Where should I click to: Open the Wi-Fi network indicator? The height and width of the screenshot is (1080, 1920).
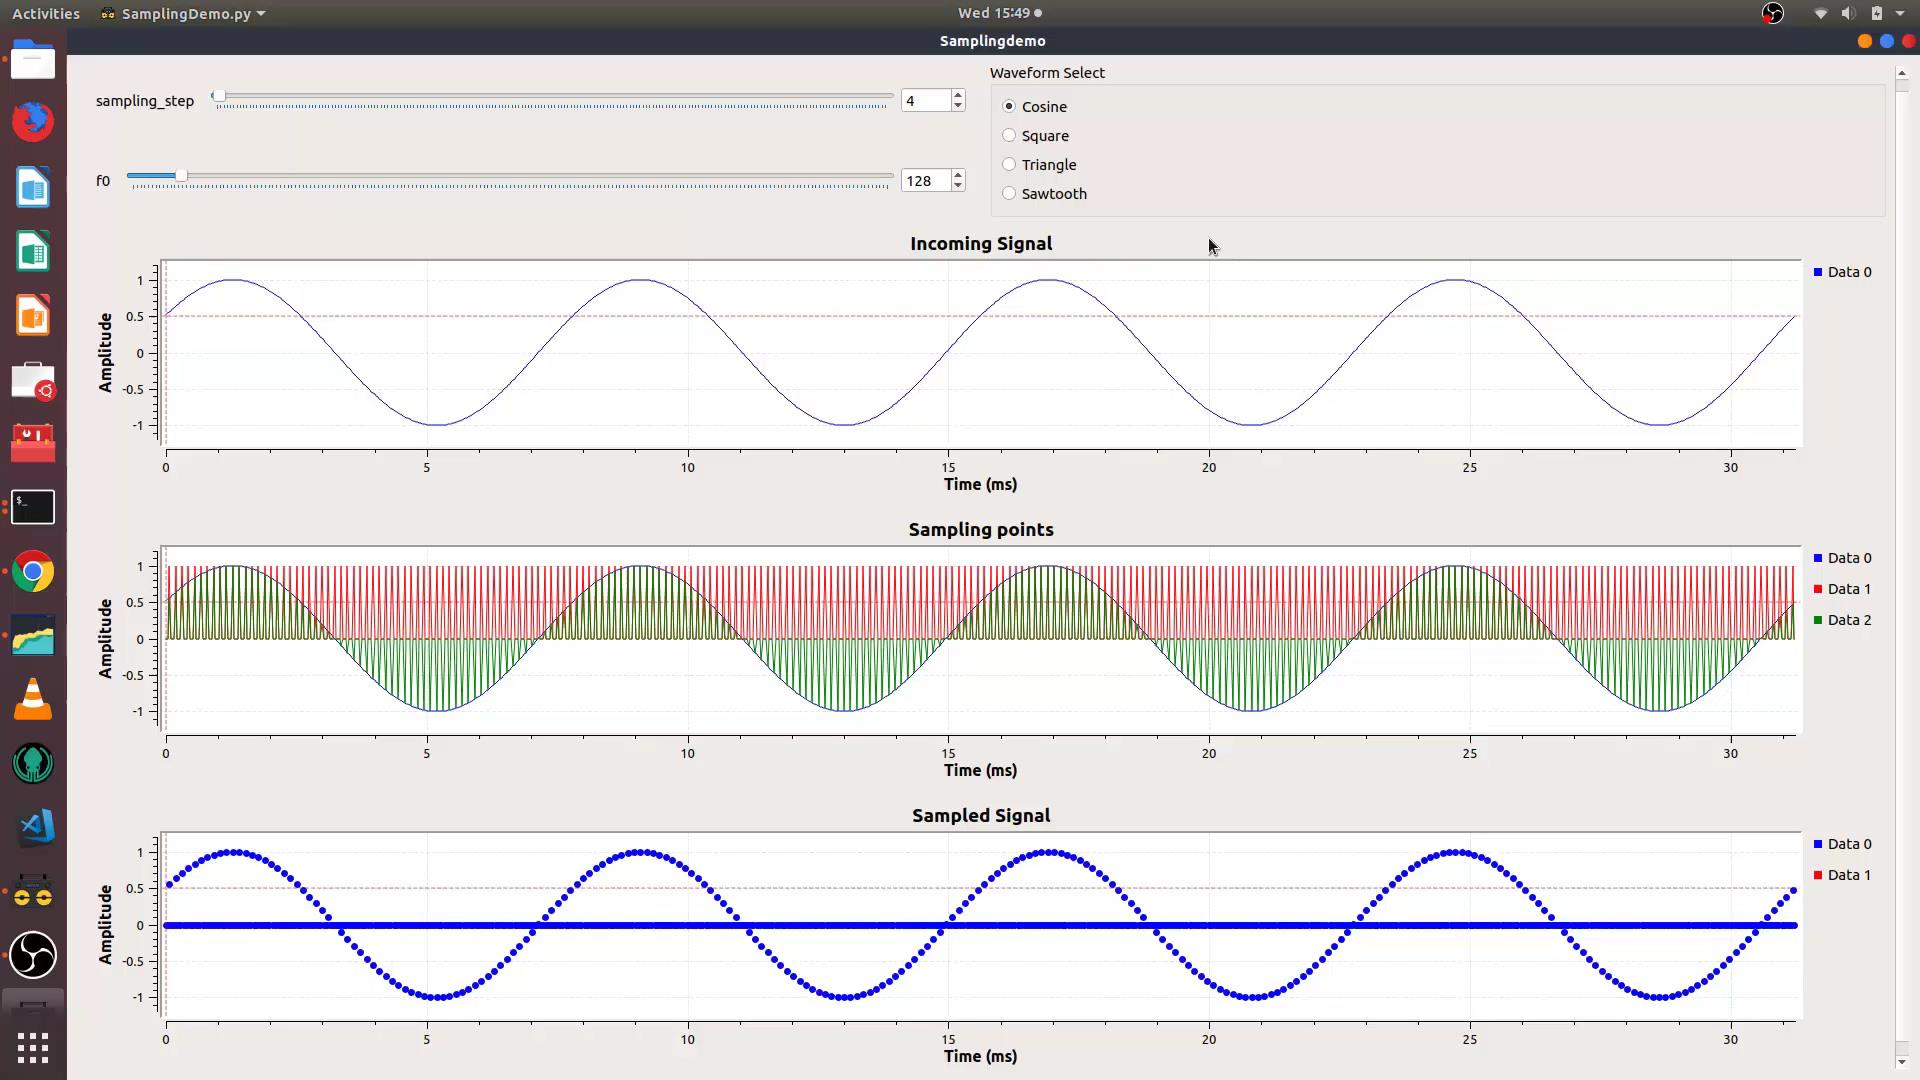(1820, 13)
